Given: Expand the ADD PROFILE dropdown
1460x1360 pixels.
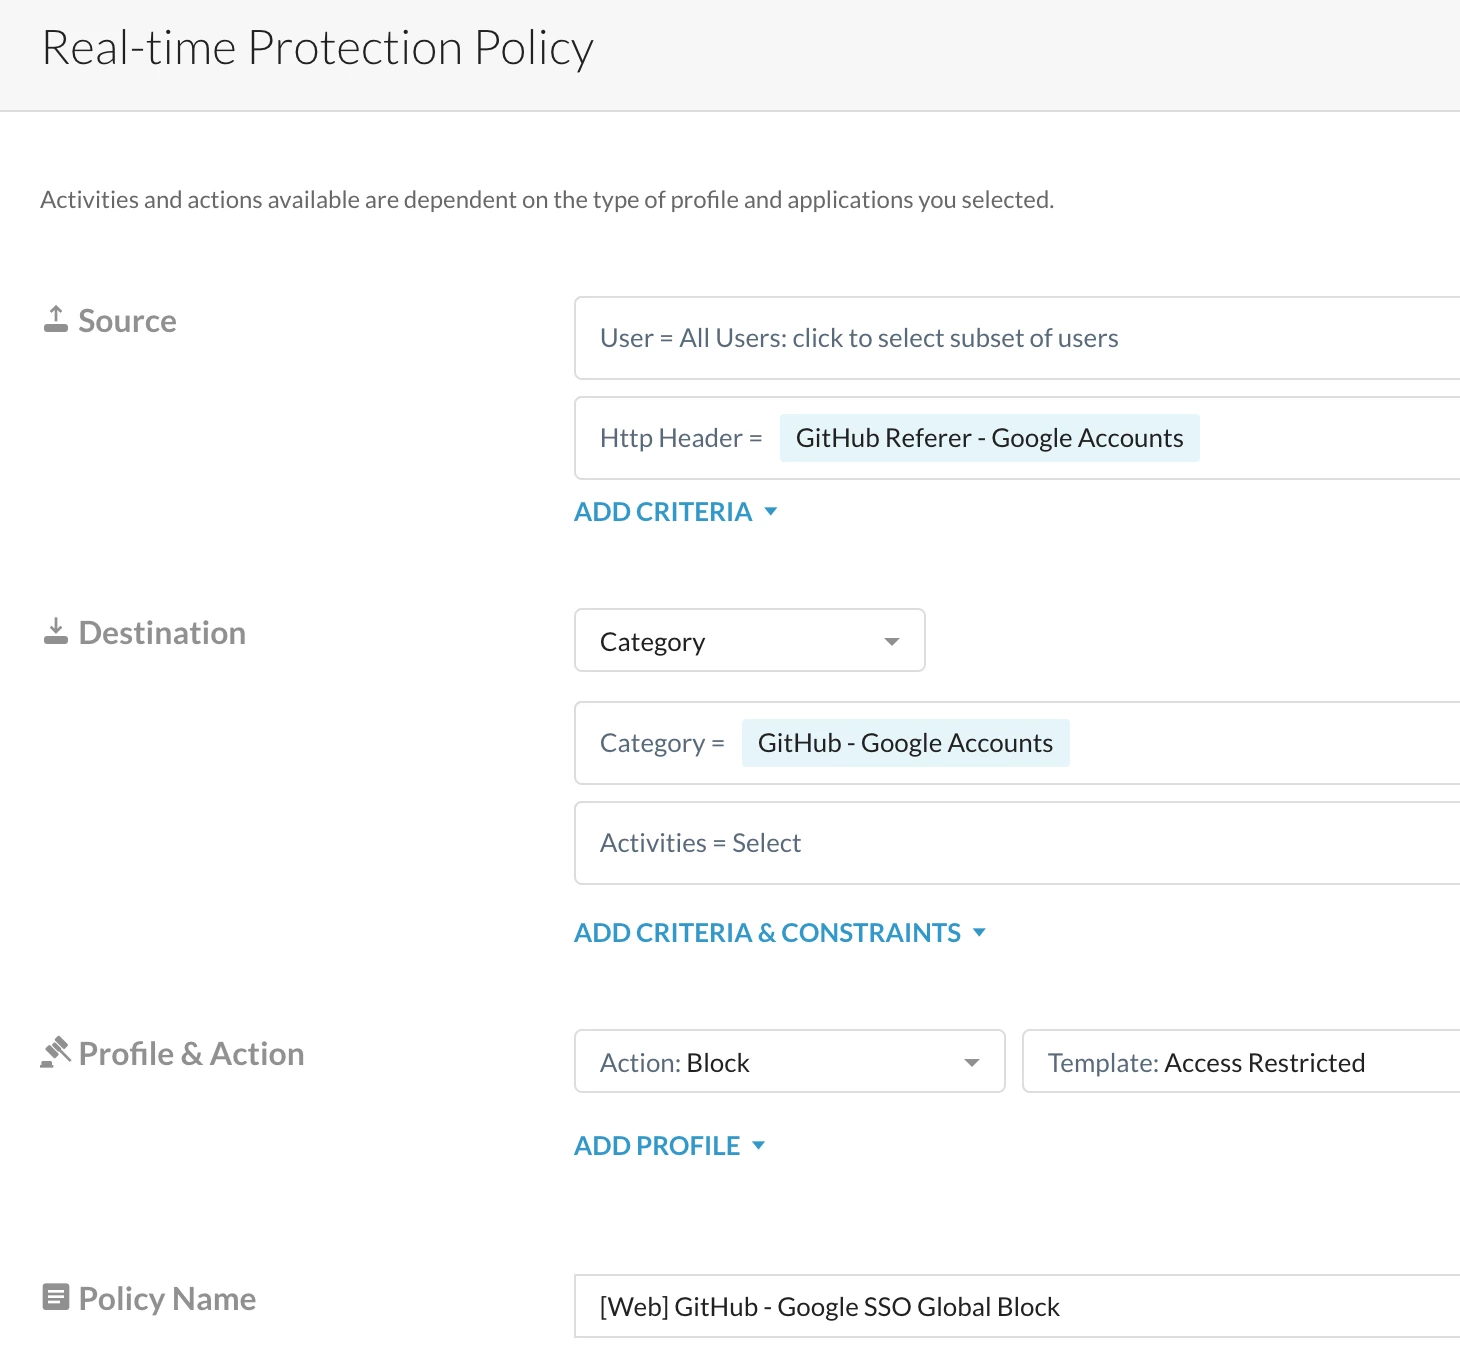Looking at the screenshot, I should pos(669,1146).
